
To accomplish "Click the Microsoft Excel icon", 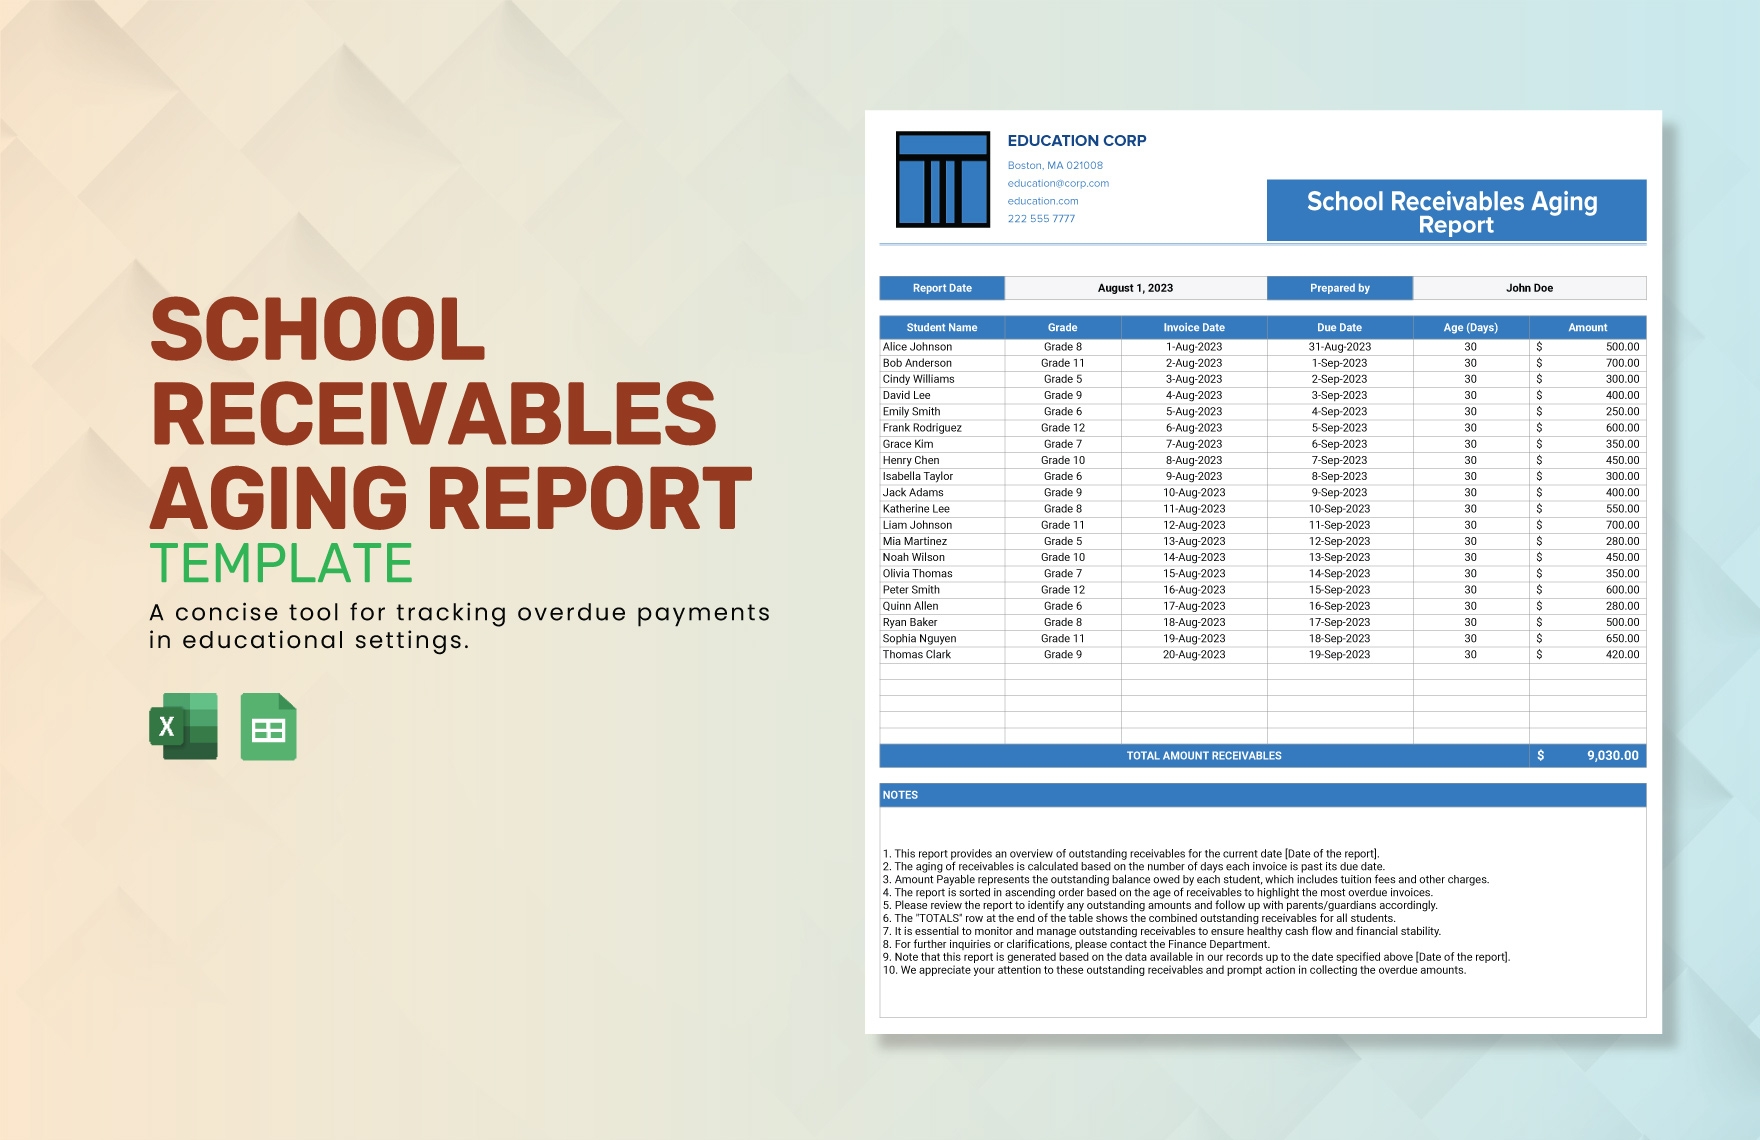I will [183, 727].
